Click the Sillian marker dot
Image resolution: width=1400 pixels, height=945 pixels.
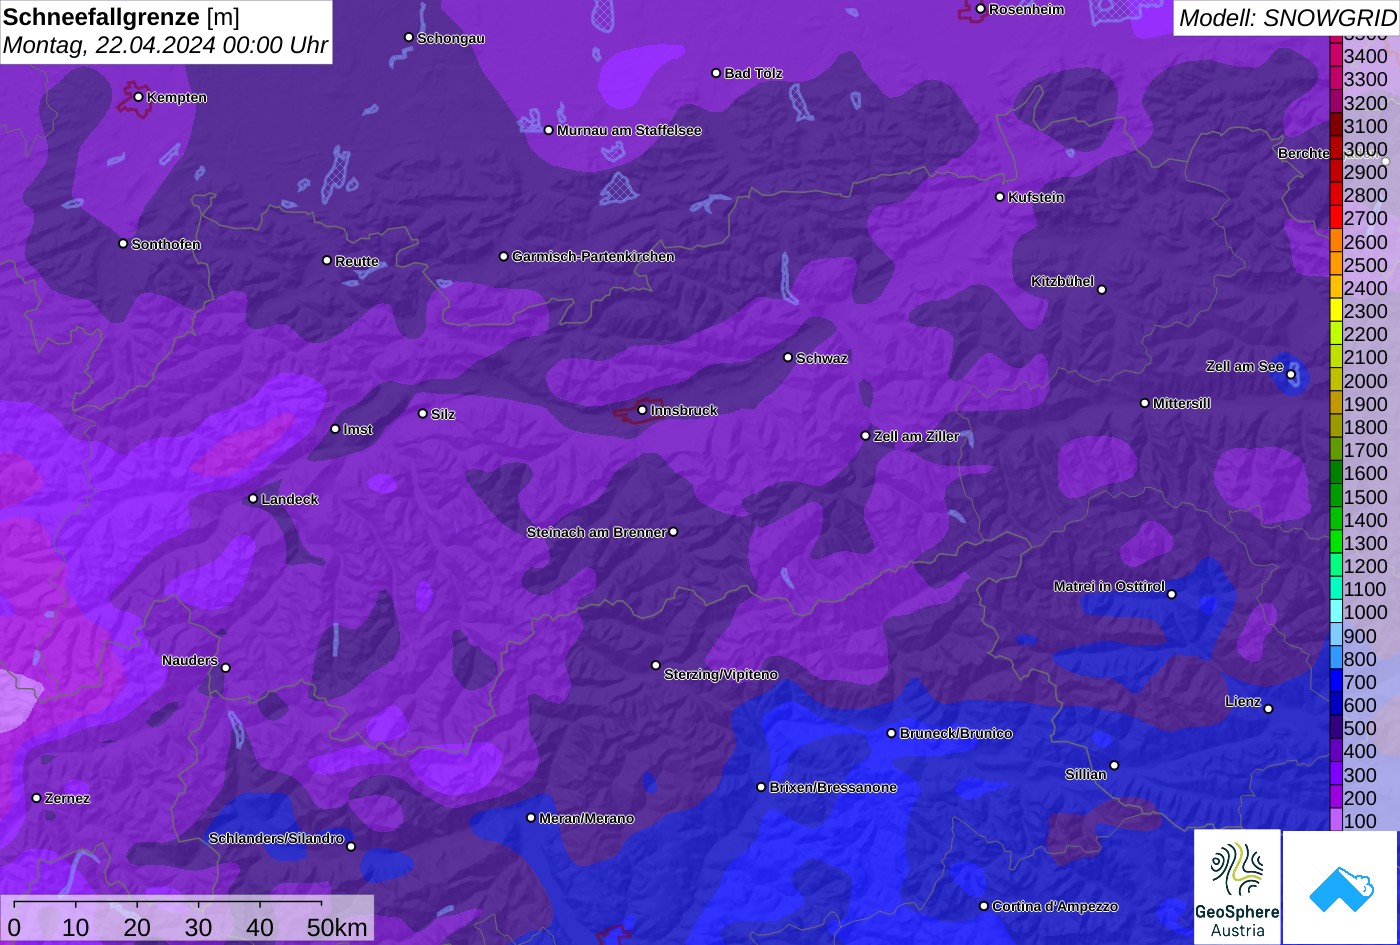point(1114,766)
